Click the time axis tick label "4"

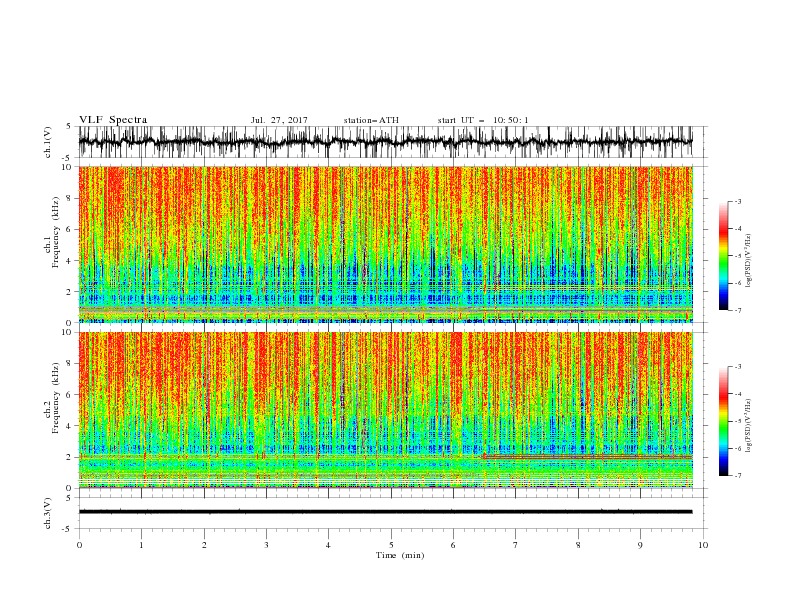328,545
